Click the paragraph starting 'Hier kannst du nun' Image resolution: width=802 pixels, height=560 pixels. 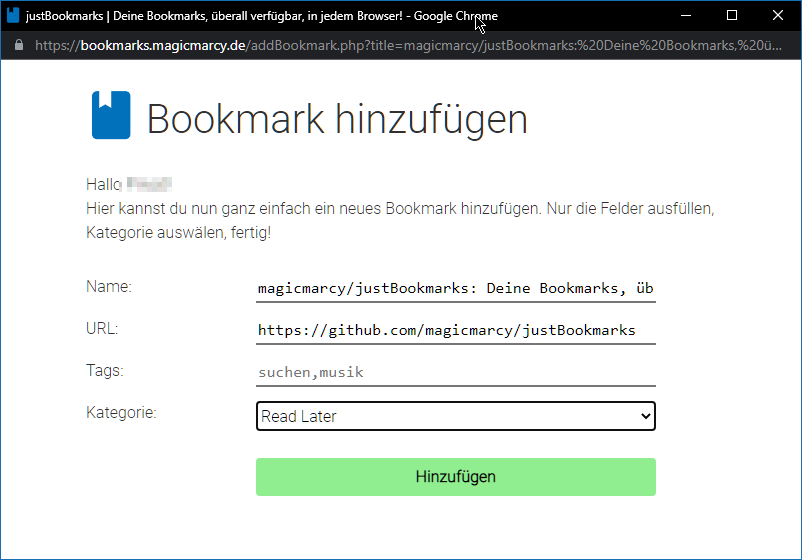(400, 220)
